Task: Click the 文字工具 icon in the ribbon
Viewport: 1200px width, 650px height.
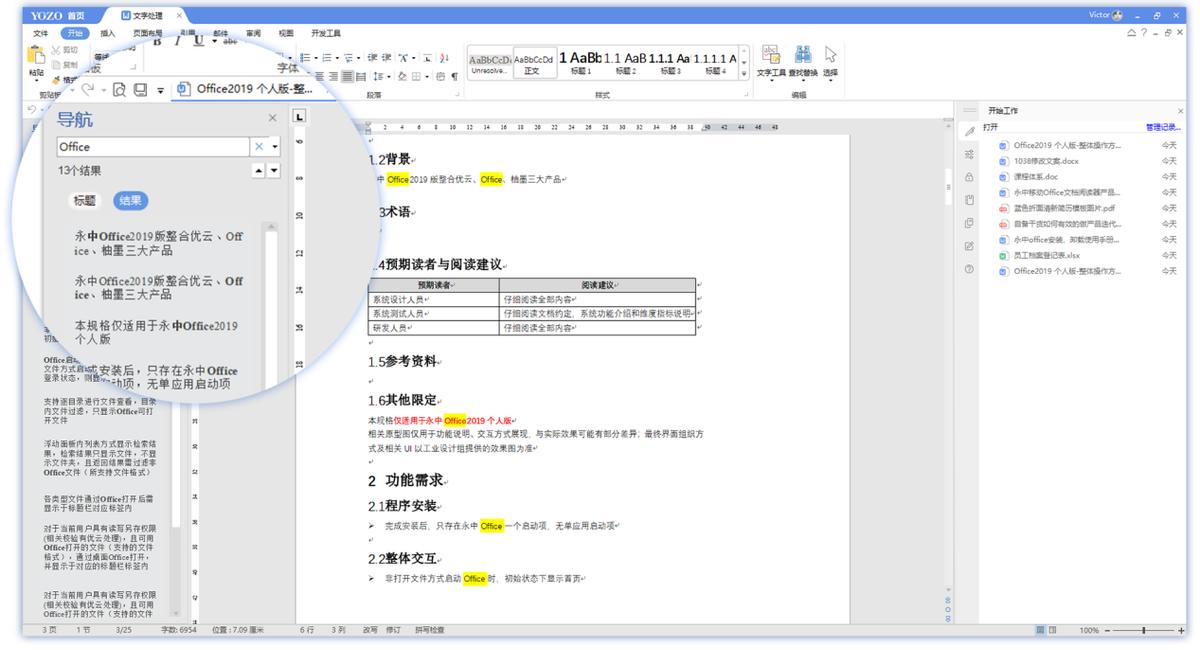Action: tap(772, 55)
